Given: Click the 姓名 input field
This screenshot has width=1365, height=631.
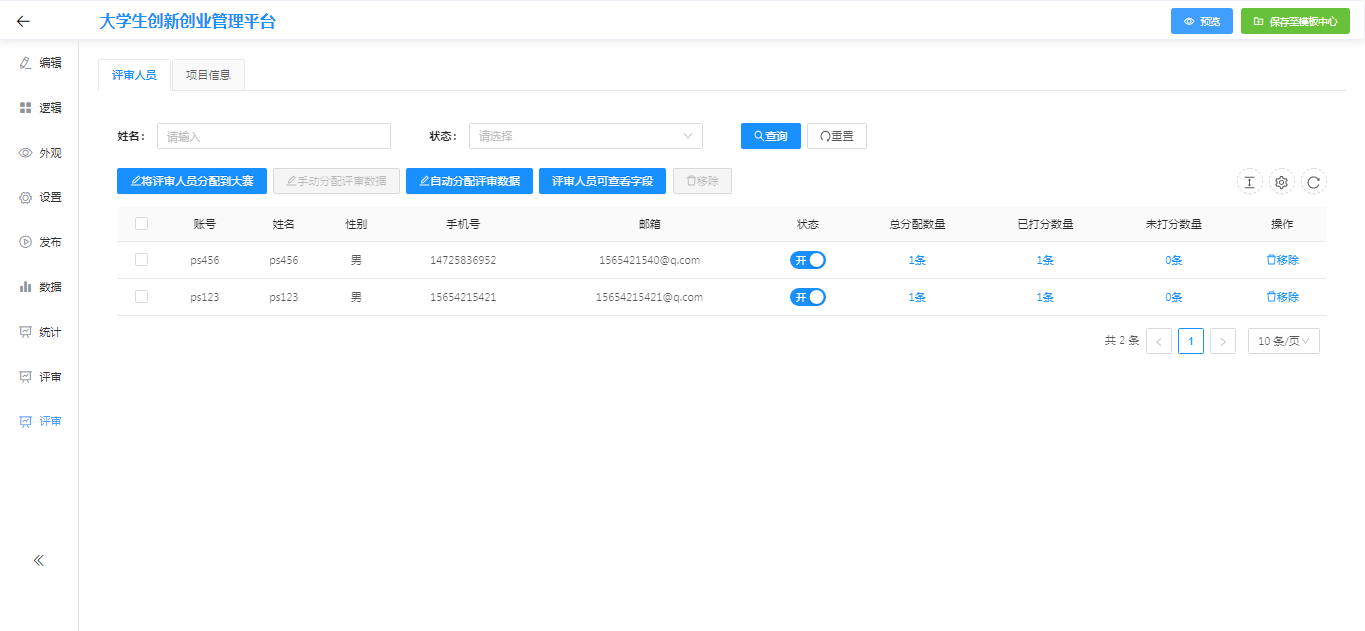Looking at the screenshot, I should tap(273, 136).
